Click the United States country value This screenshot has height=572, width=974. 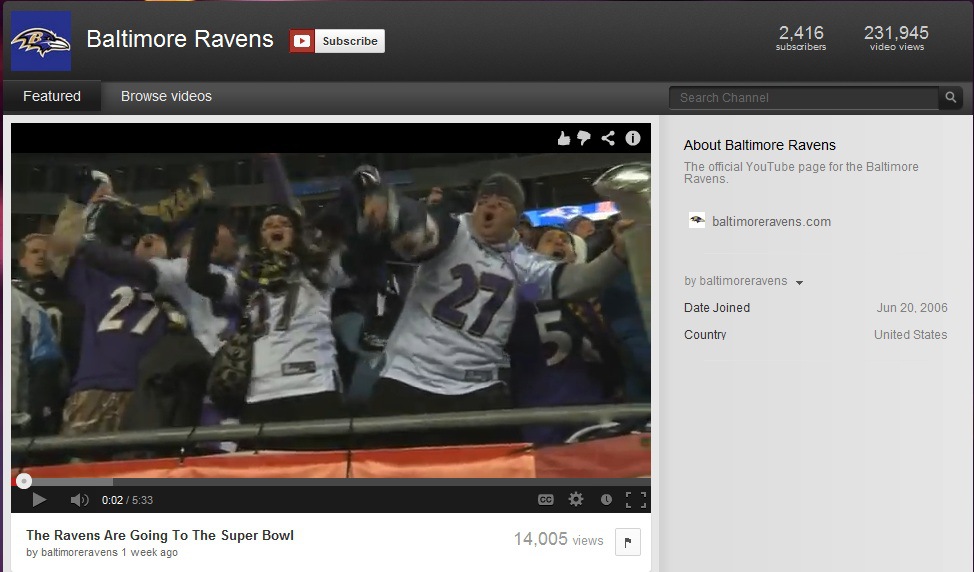[x=911, y=335]
